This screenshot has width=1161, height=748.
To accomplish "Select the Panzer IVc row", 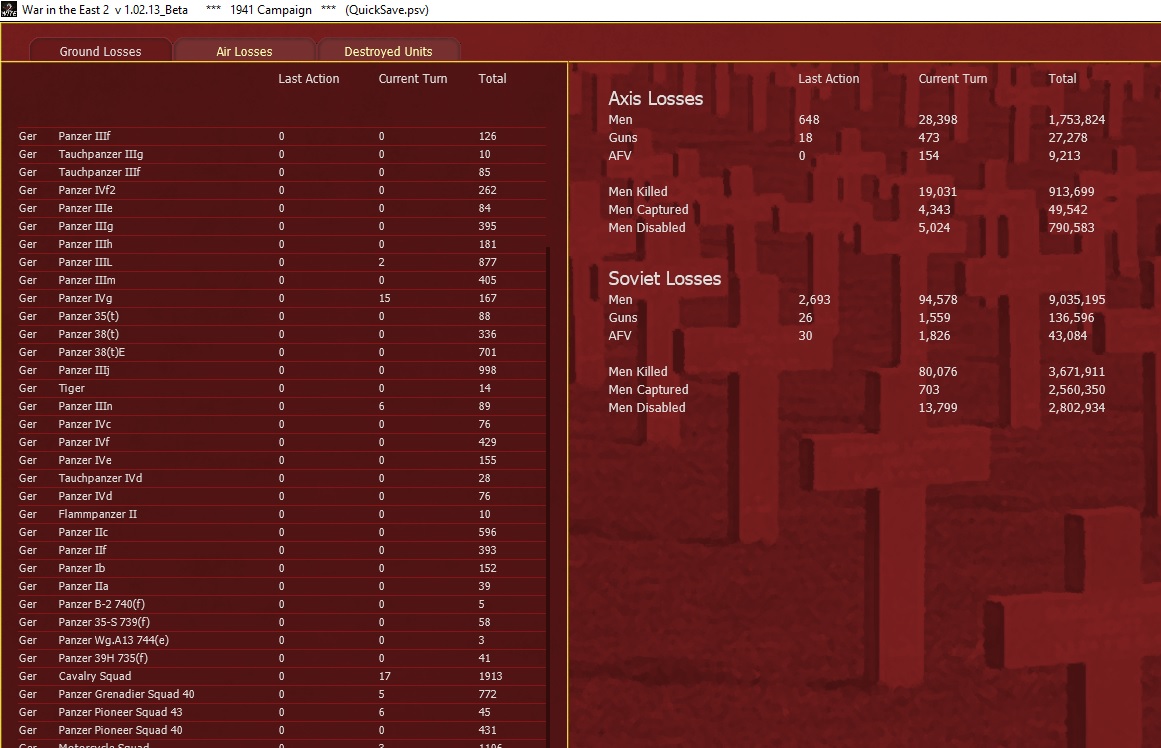I will coord(282,424).
